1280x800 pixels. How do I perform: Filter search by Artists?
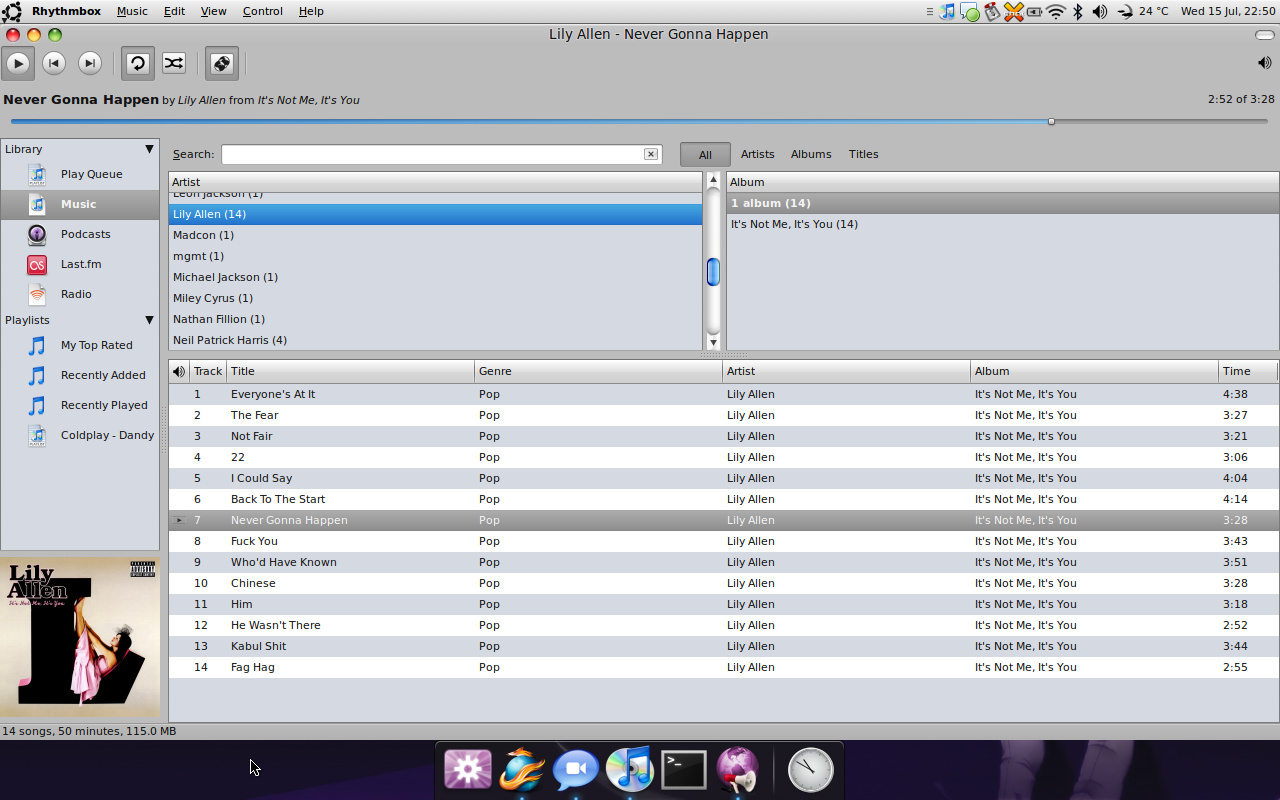757,154
